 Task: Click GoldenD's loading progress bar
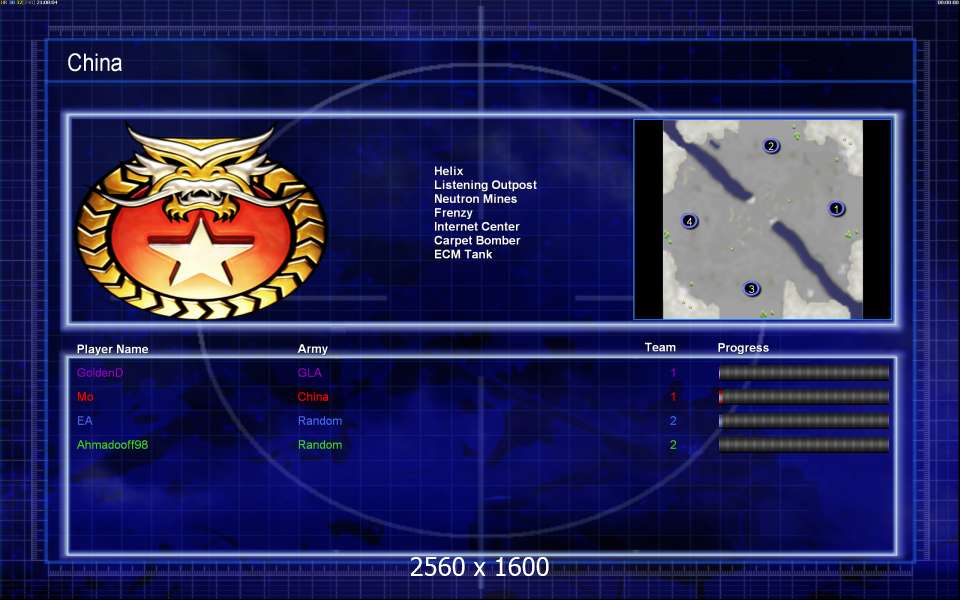pos(803,373)
